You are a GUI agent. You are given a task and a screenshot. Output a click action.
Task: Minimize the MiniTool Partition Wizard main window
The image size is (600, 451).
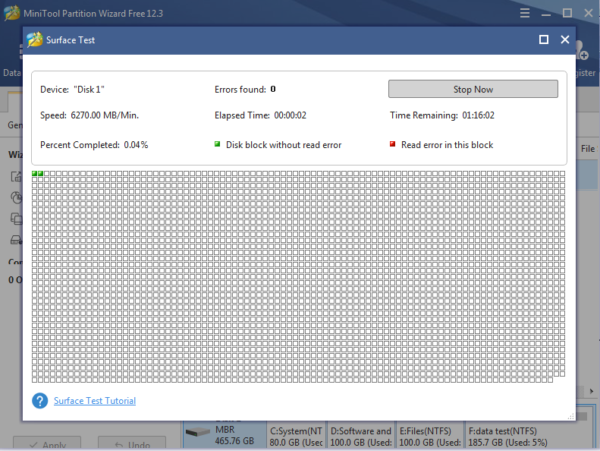tap(546, 13)
